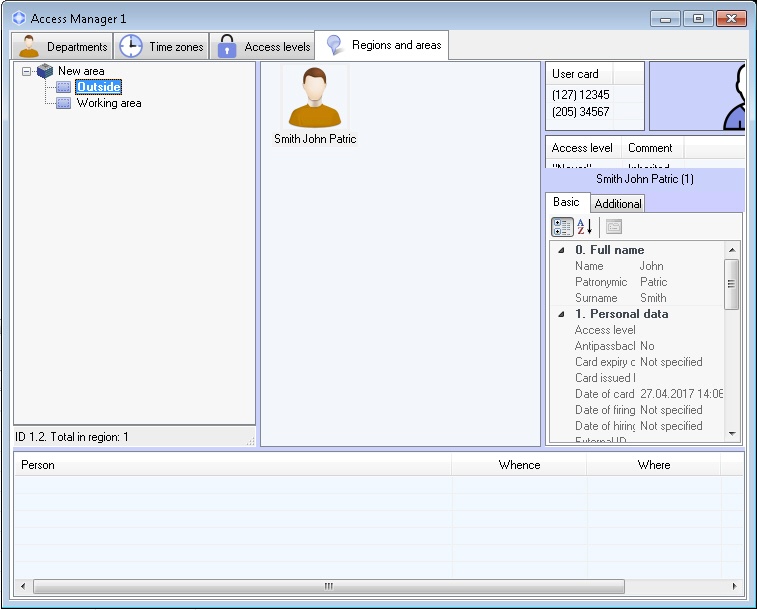This screenshot has width=757, height=610.
Task: Click the Where column header
Action: (x=654, y=465)
